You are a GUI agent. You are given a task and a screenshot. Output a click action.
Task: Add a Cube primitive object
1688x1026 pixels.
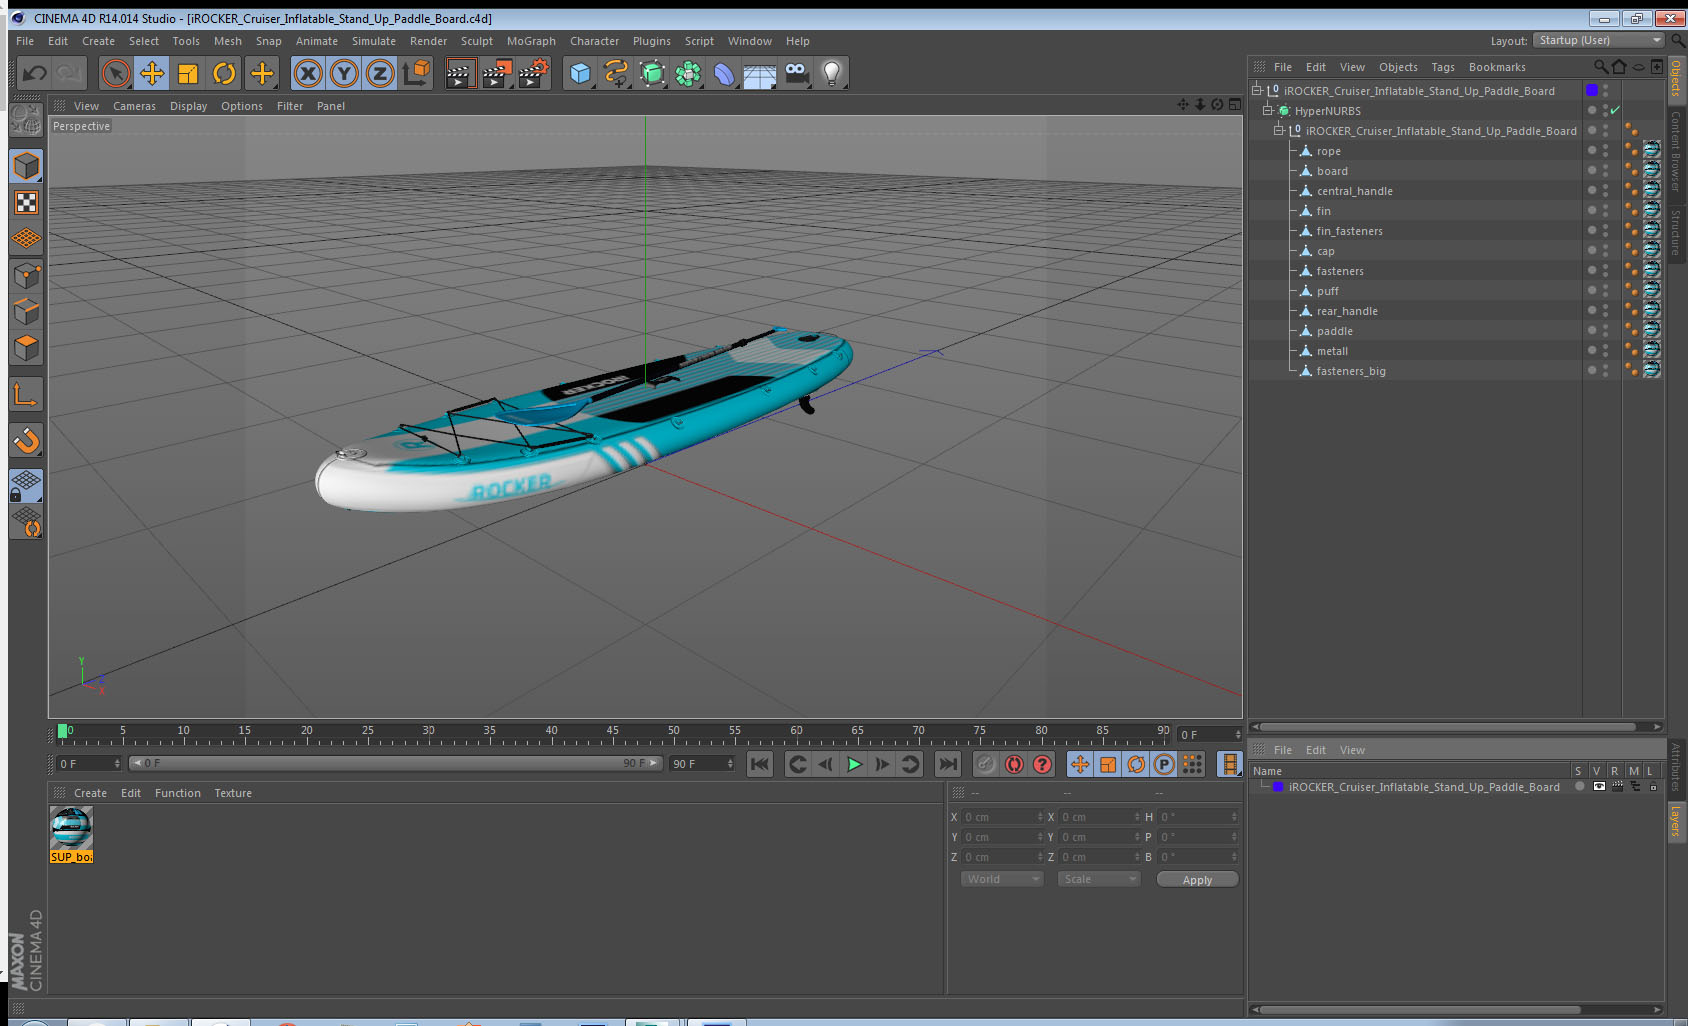[x=580, y=73]
